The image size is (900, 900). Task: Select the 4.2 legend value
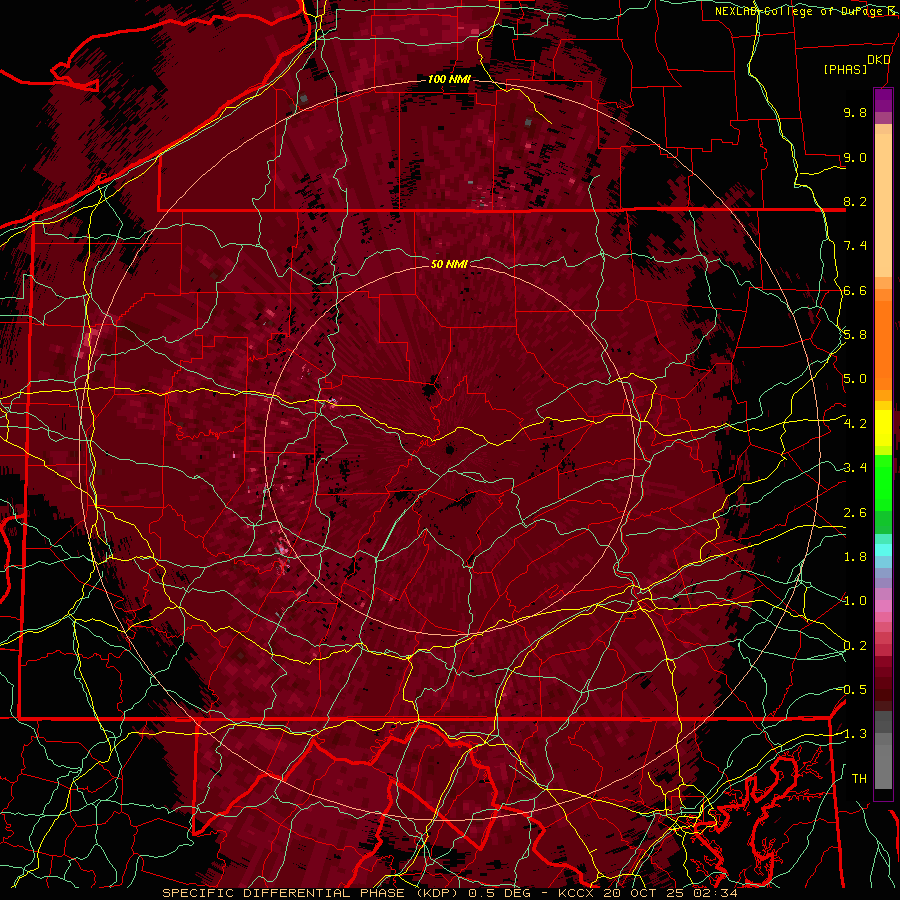point(855,424)
